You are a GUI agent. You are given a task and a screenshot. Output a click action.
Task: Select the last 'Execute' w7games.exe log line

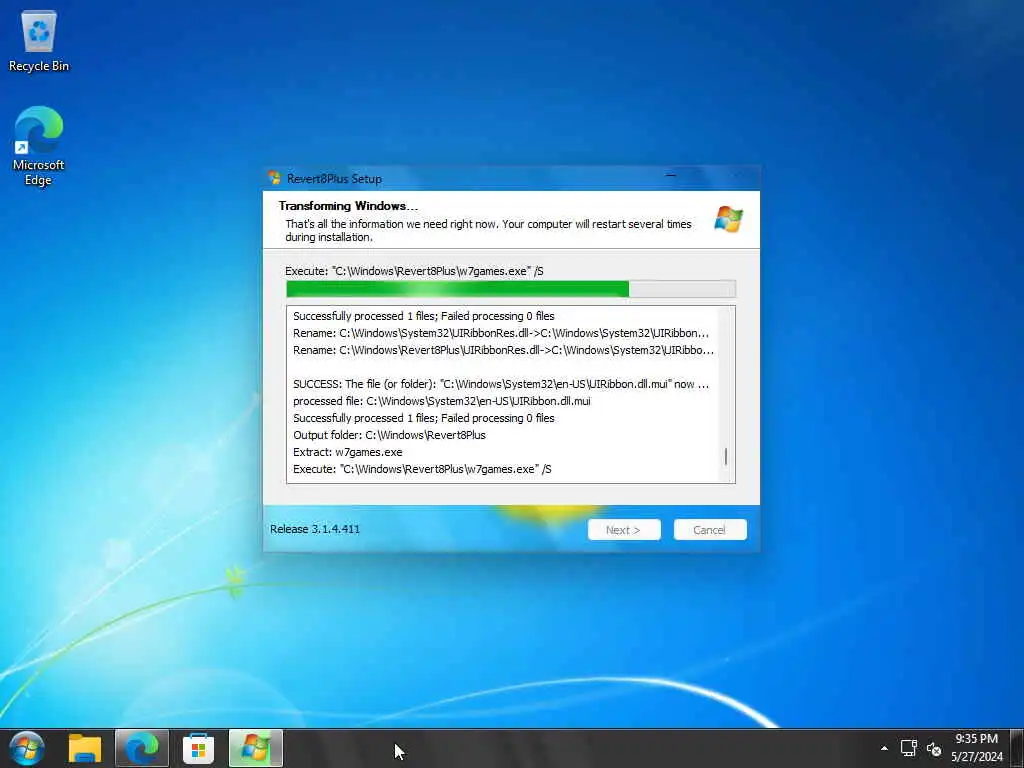tap(422, 469)
